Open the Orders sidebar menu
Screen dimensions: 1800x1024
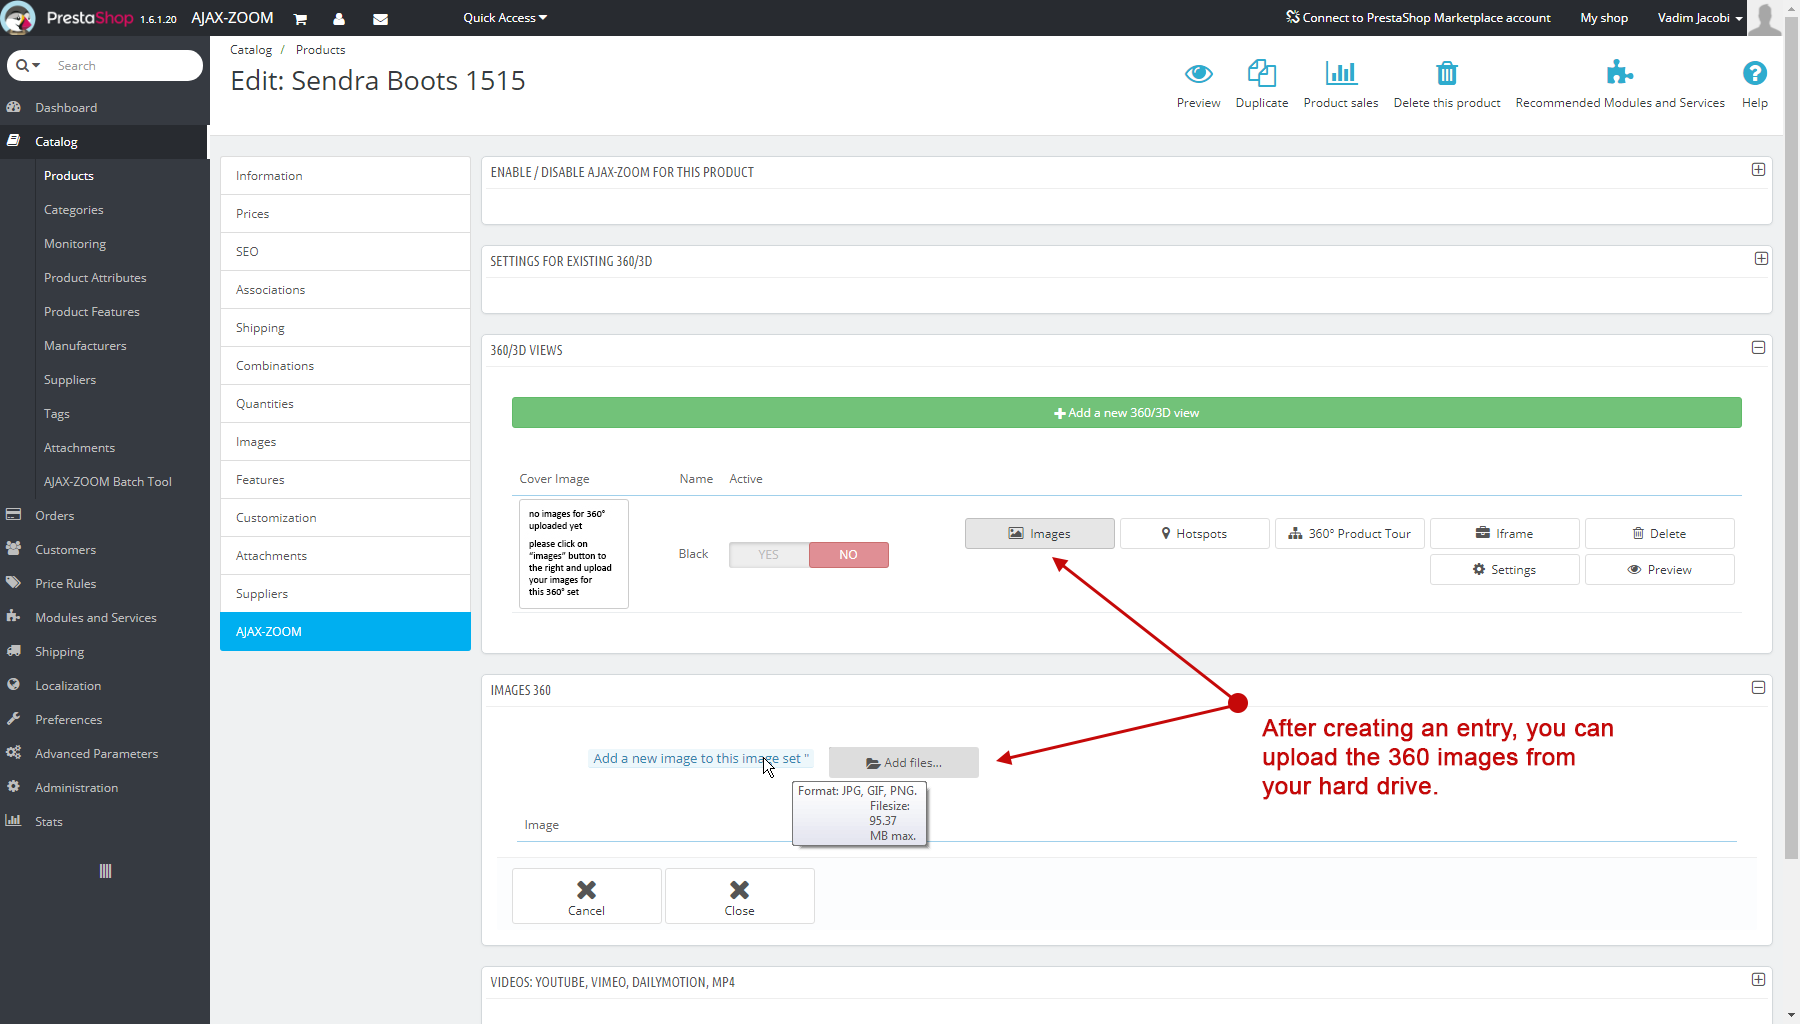pos(104,516)
